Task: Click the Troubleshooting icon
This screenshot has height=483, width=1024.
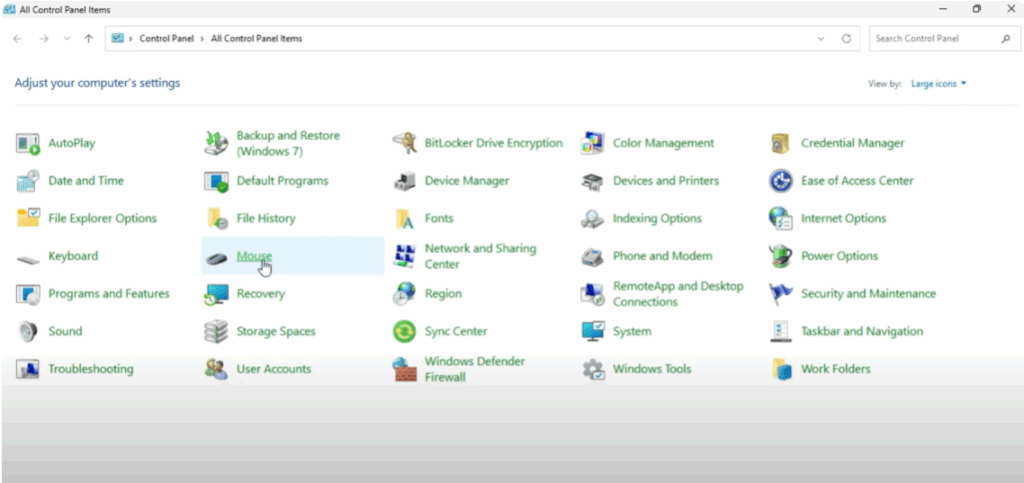Action: click(x=27, y=369)
